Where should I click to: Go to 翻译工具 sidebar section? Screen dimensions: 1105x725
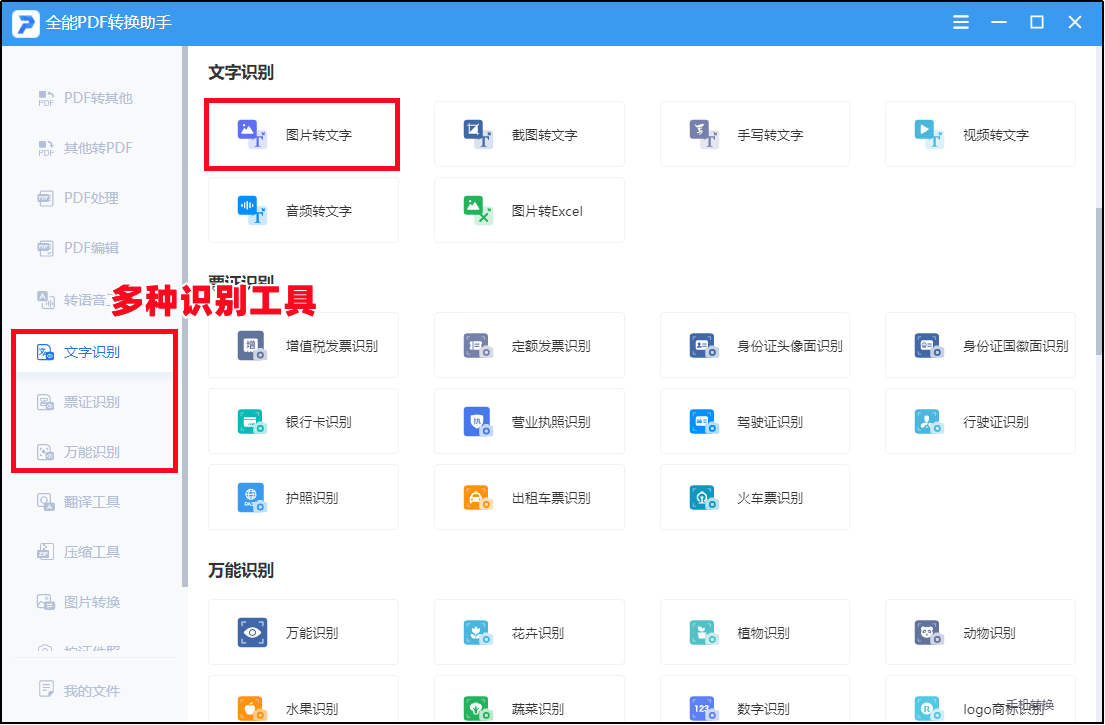pos(91,502)
